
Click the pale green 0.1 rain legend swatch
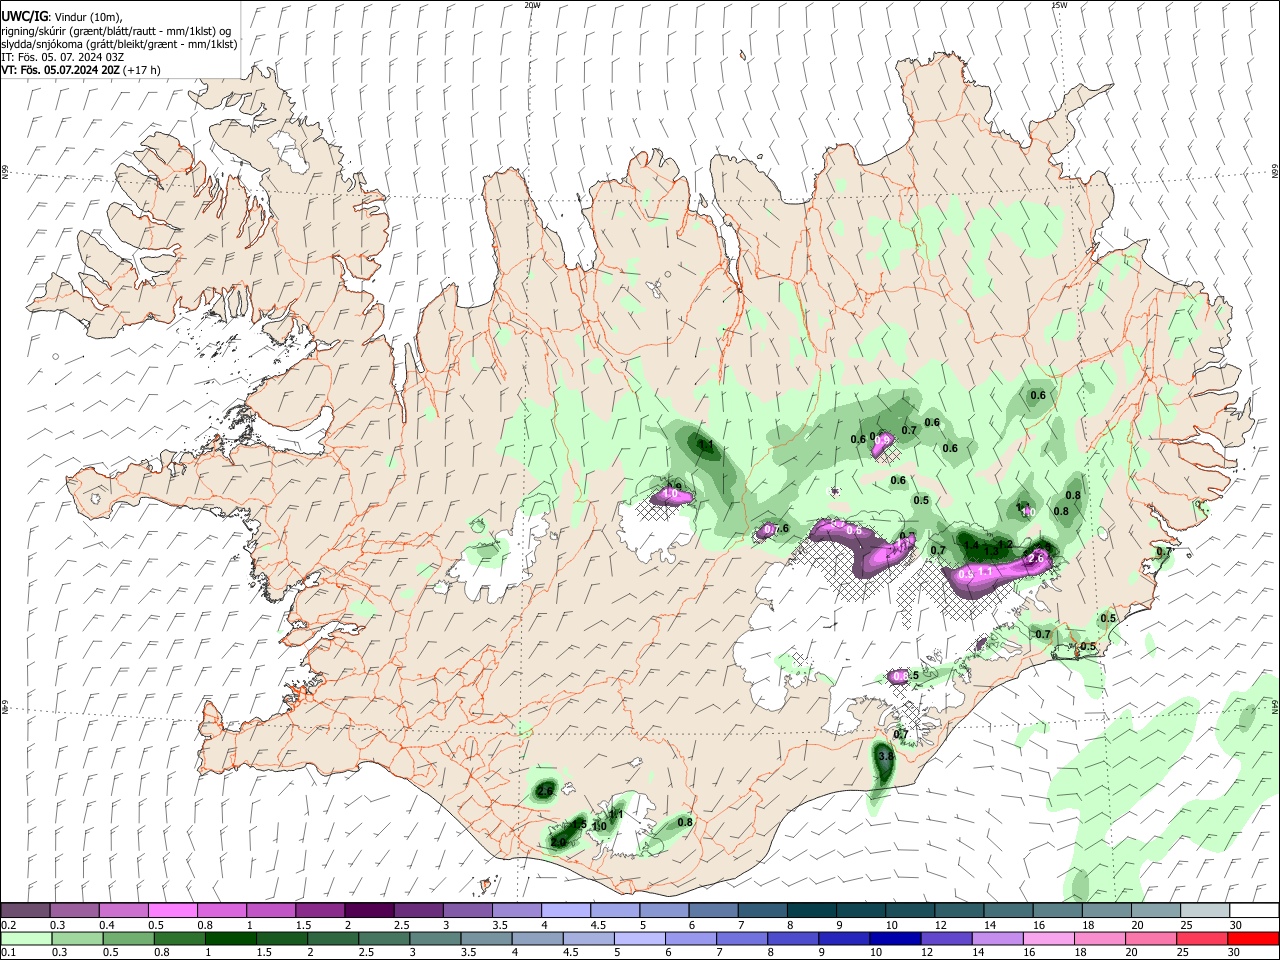(25, 938)
